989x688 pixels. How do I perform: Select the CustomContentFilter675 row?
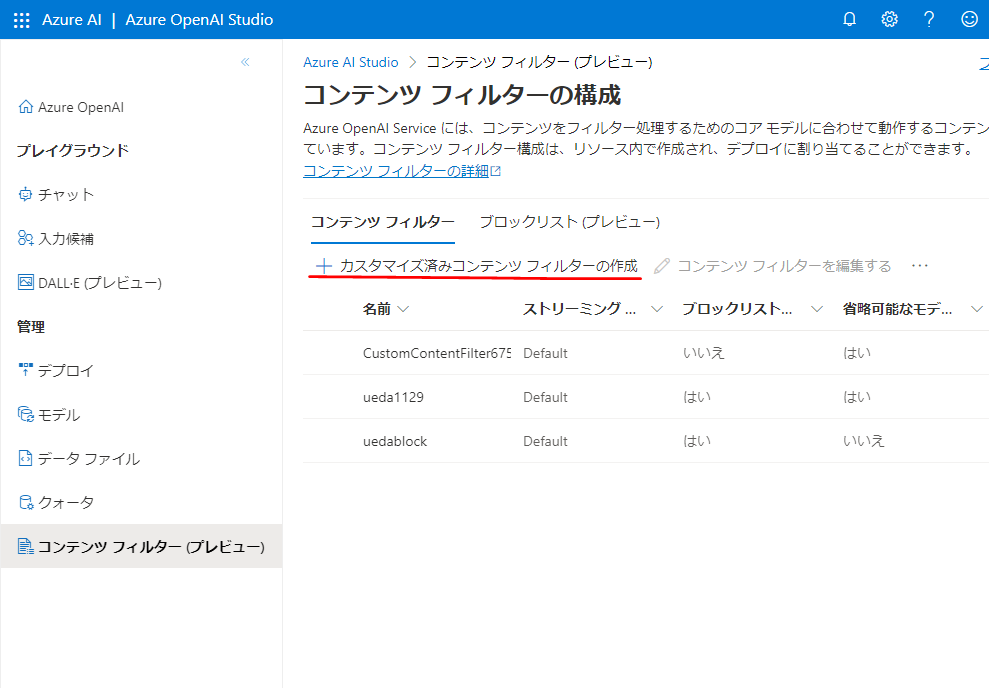point(646,353)
